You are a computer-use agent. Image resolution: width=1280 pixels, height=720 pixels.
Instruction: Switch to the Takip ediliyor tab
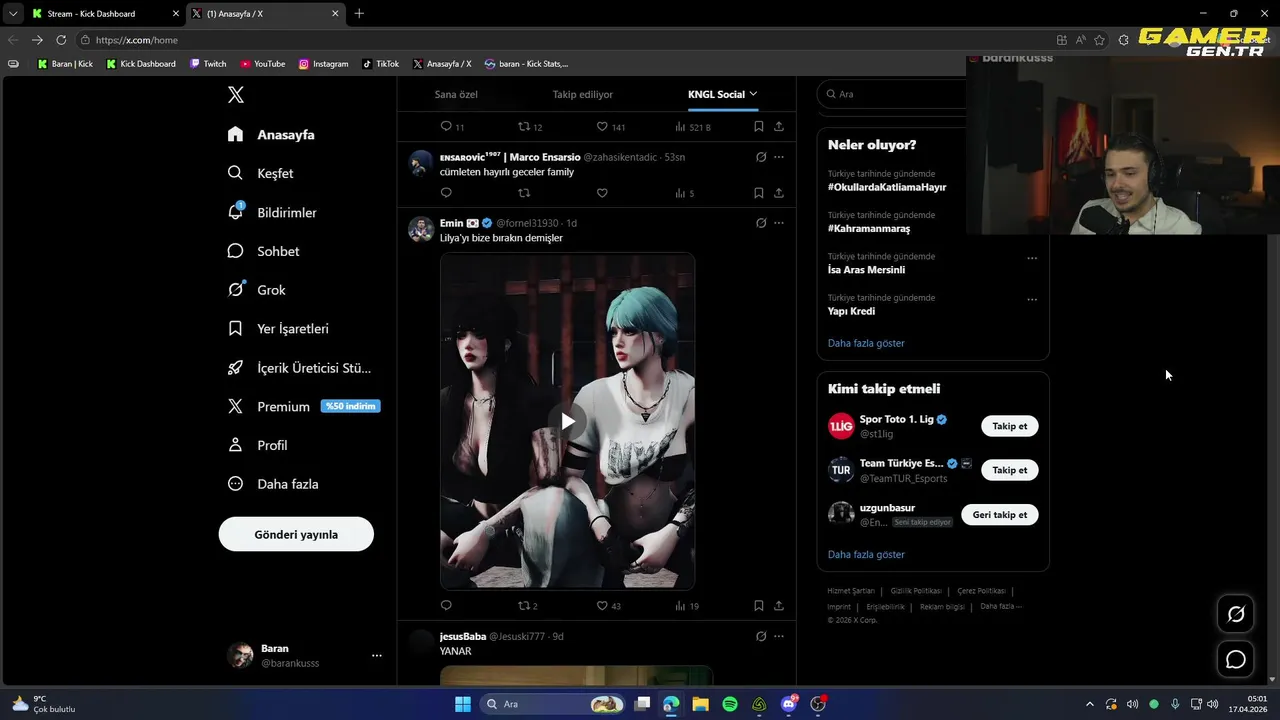click(583, 94)
